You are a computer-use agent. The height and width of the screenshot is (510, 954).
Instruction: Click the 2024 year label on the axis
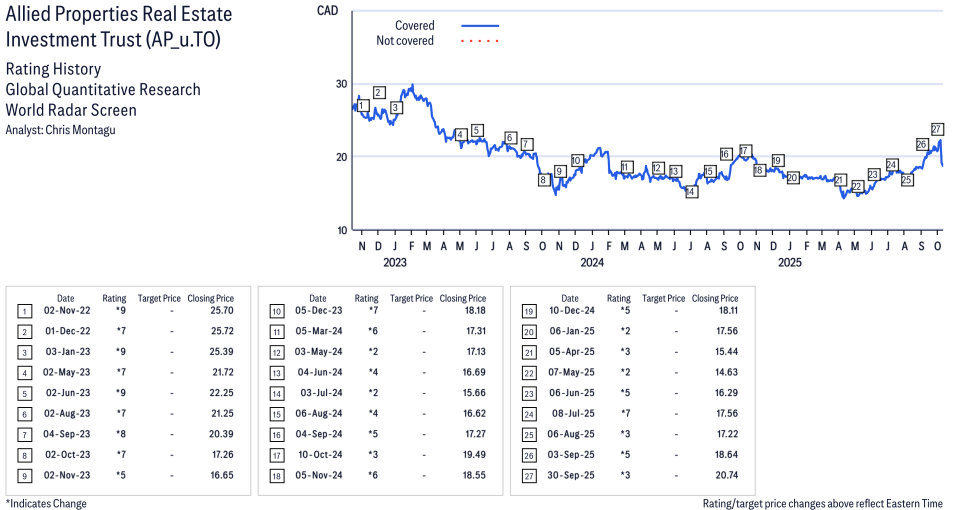(x=592, y=263)
